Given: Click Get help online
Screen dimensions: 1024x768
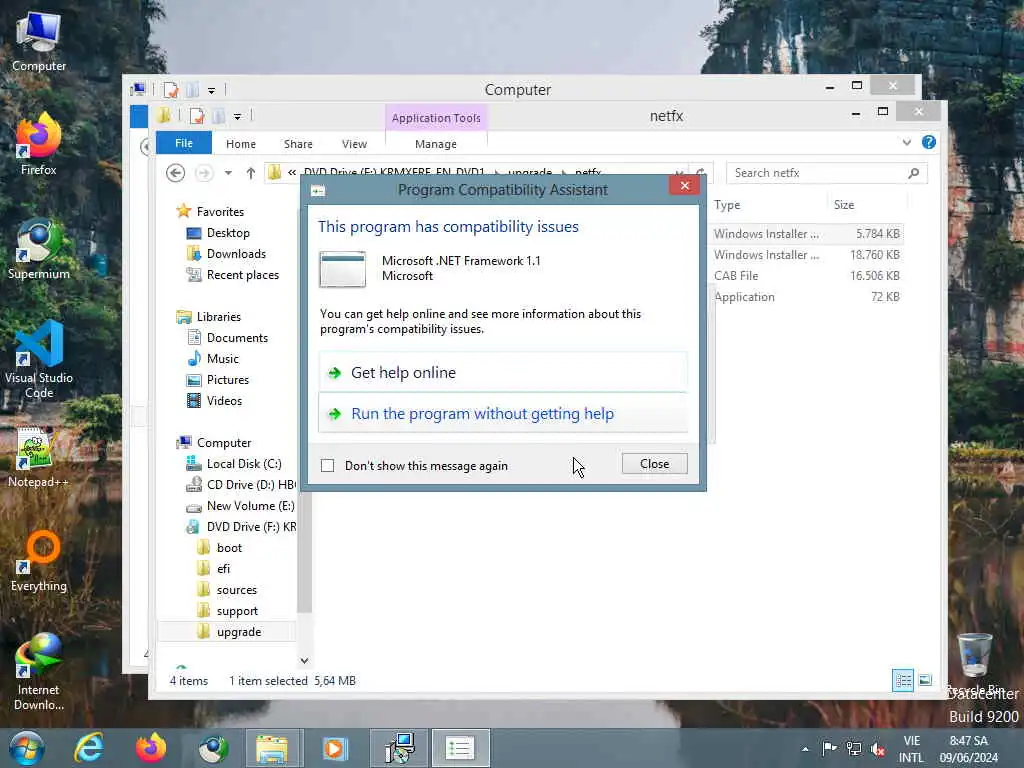Looking at the screenshot, I should click(503, 372).
